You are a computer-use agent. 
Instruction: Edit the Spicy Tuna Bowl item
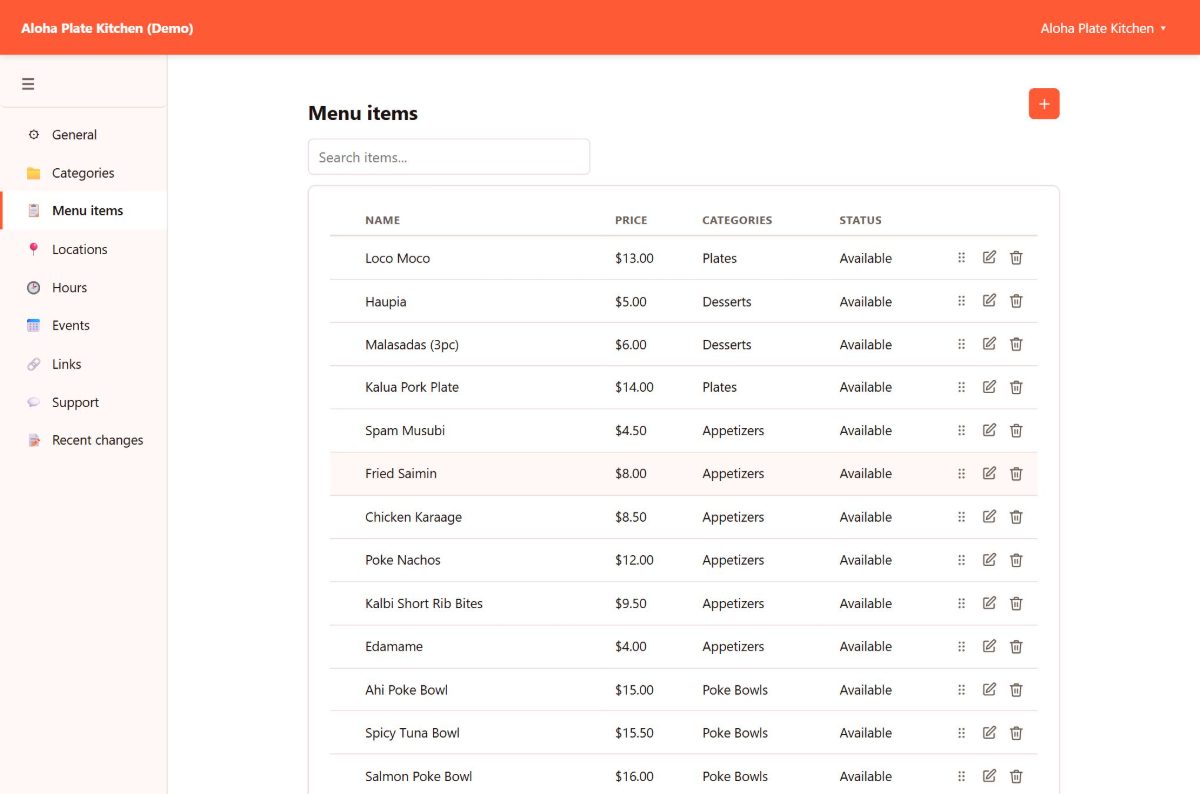point(989,733)
